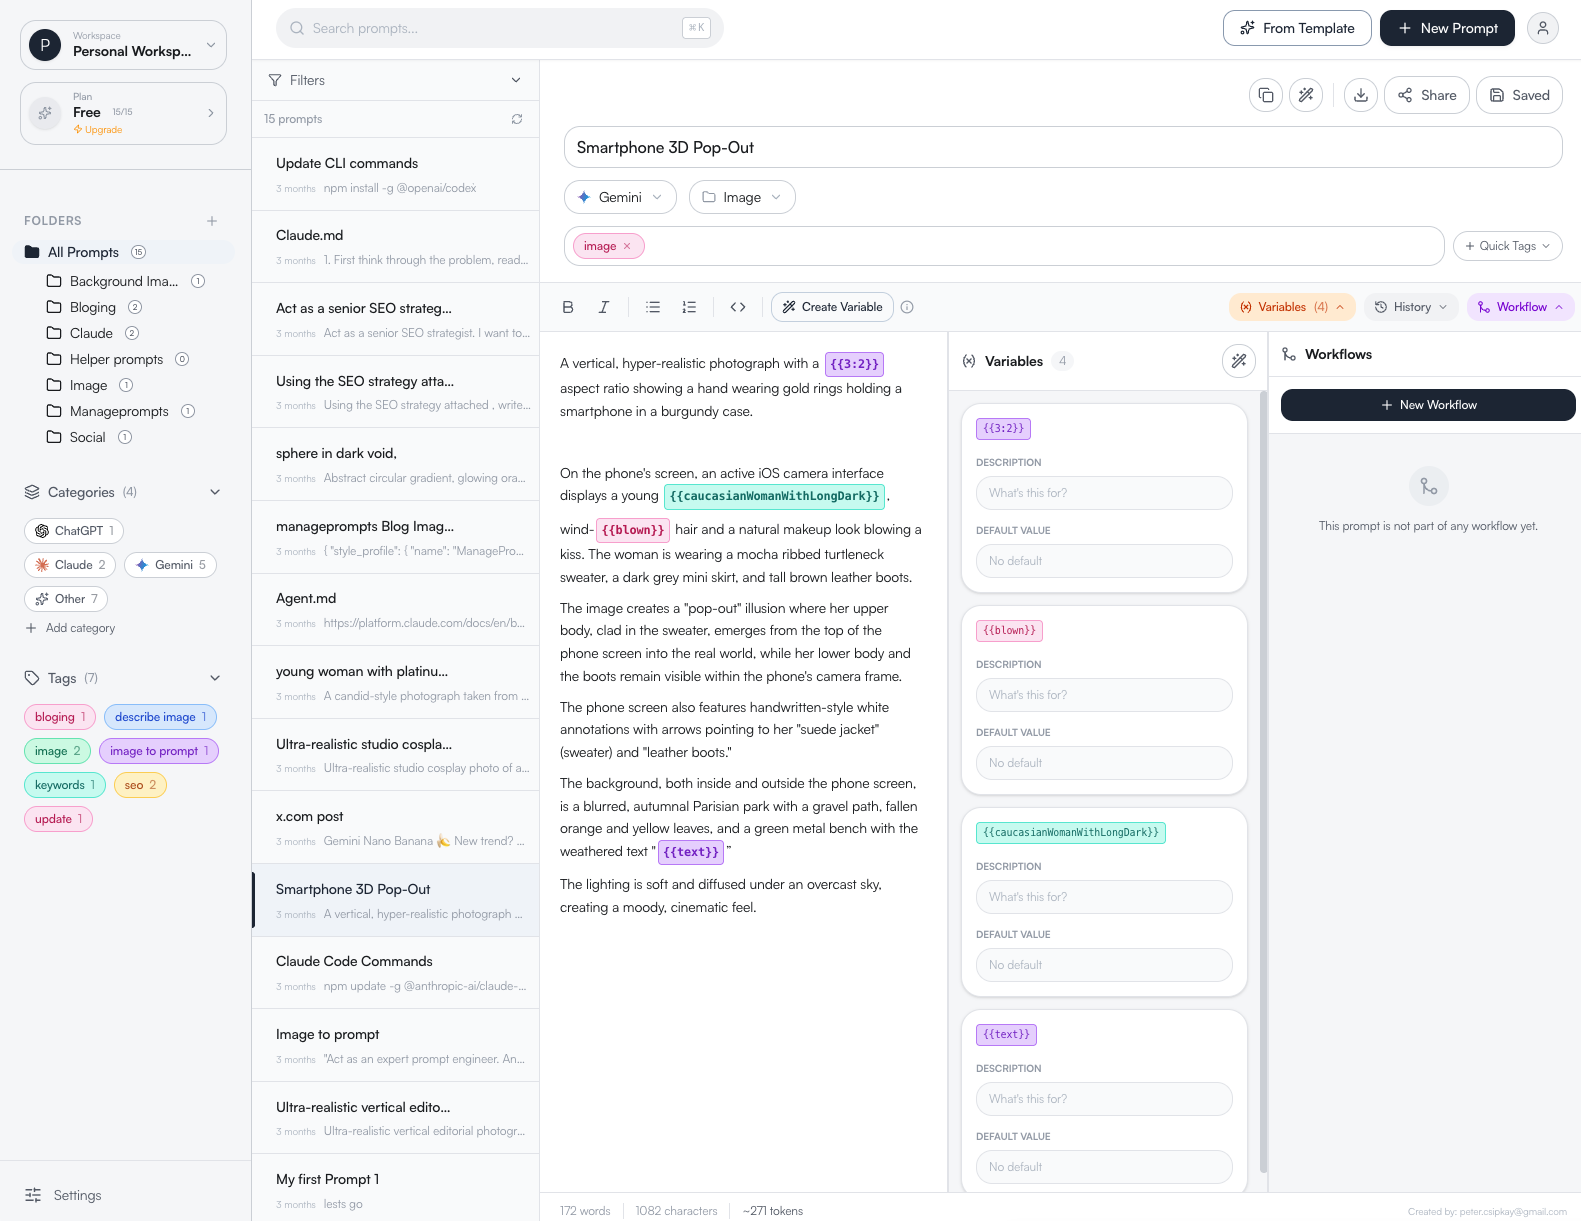
Task: Open the Update CLI commands prompt
Action: tap(395, 174)
